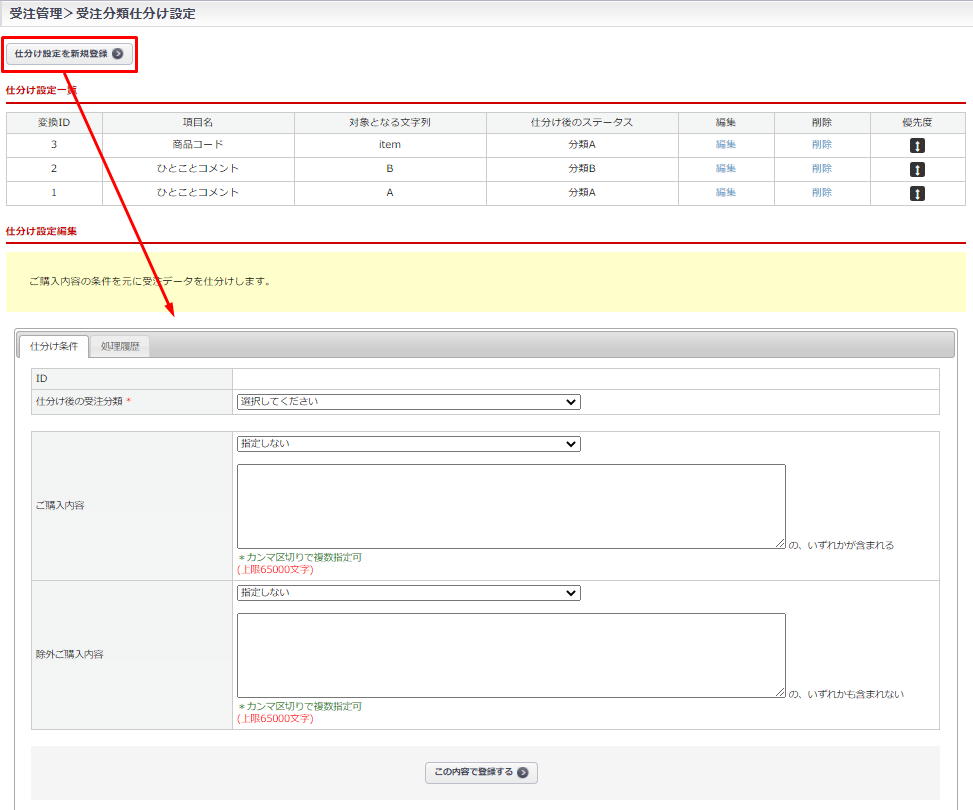Click 編集 link for ID 2 row
Viewport: 973px width, 810px height.
(x=725, y=169)
